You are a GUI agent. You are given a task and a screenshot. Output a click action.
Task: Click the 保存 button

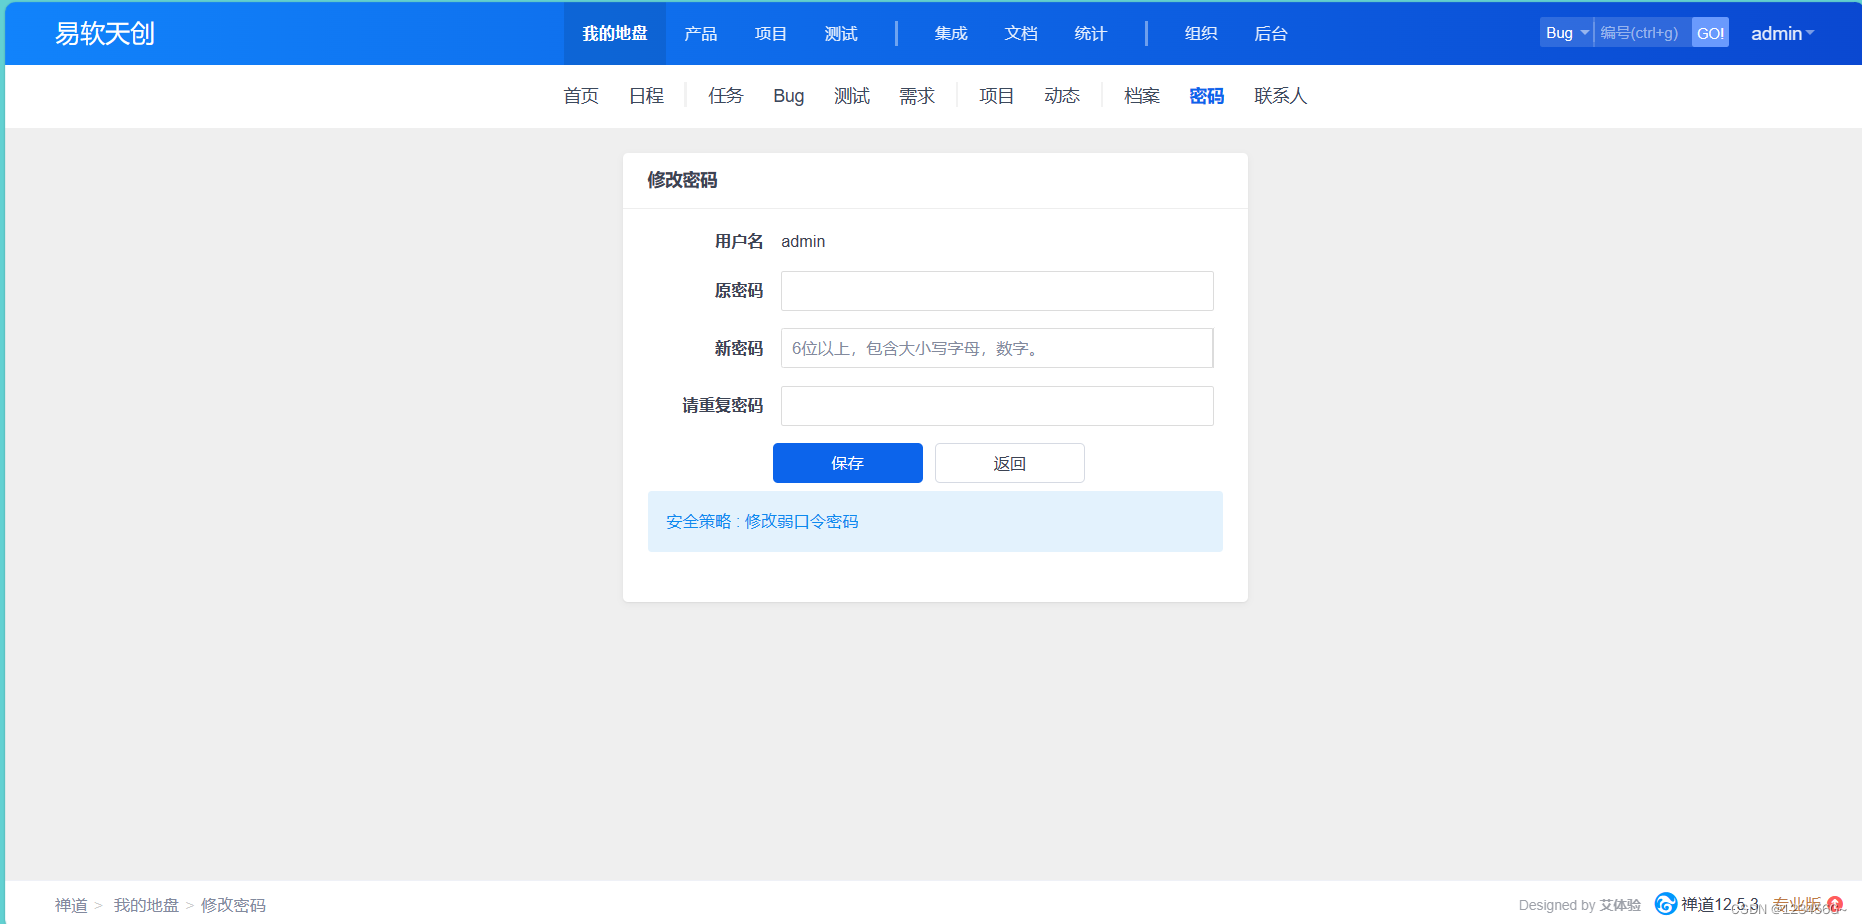click(848, 463)
